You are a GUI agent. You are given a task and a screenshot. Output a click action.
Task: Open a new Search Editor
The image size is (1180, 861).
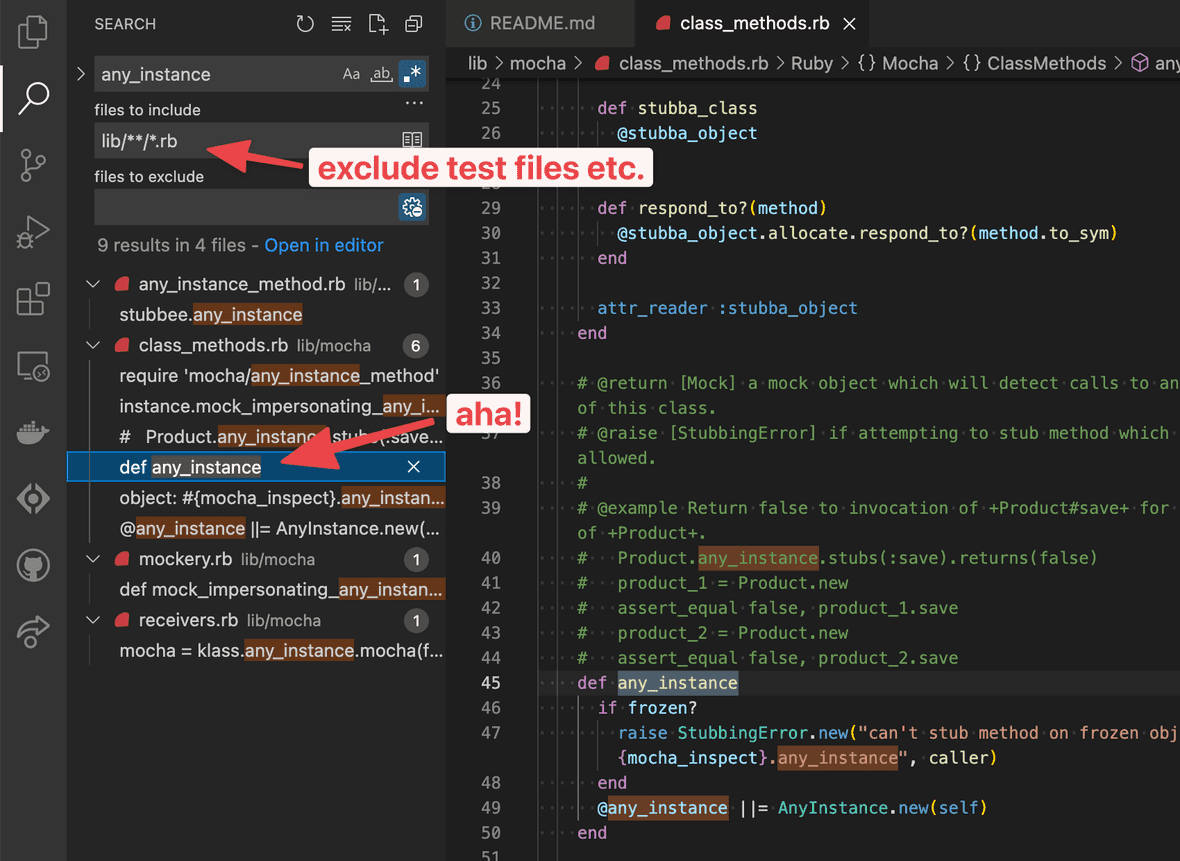(377, 23)
